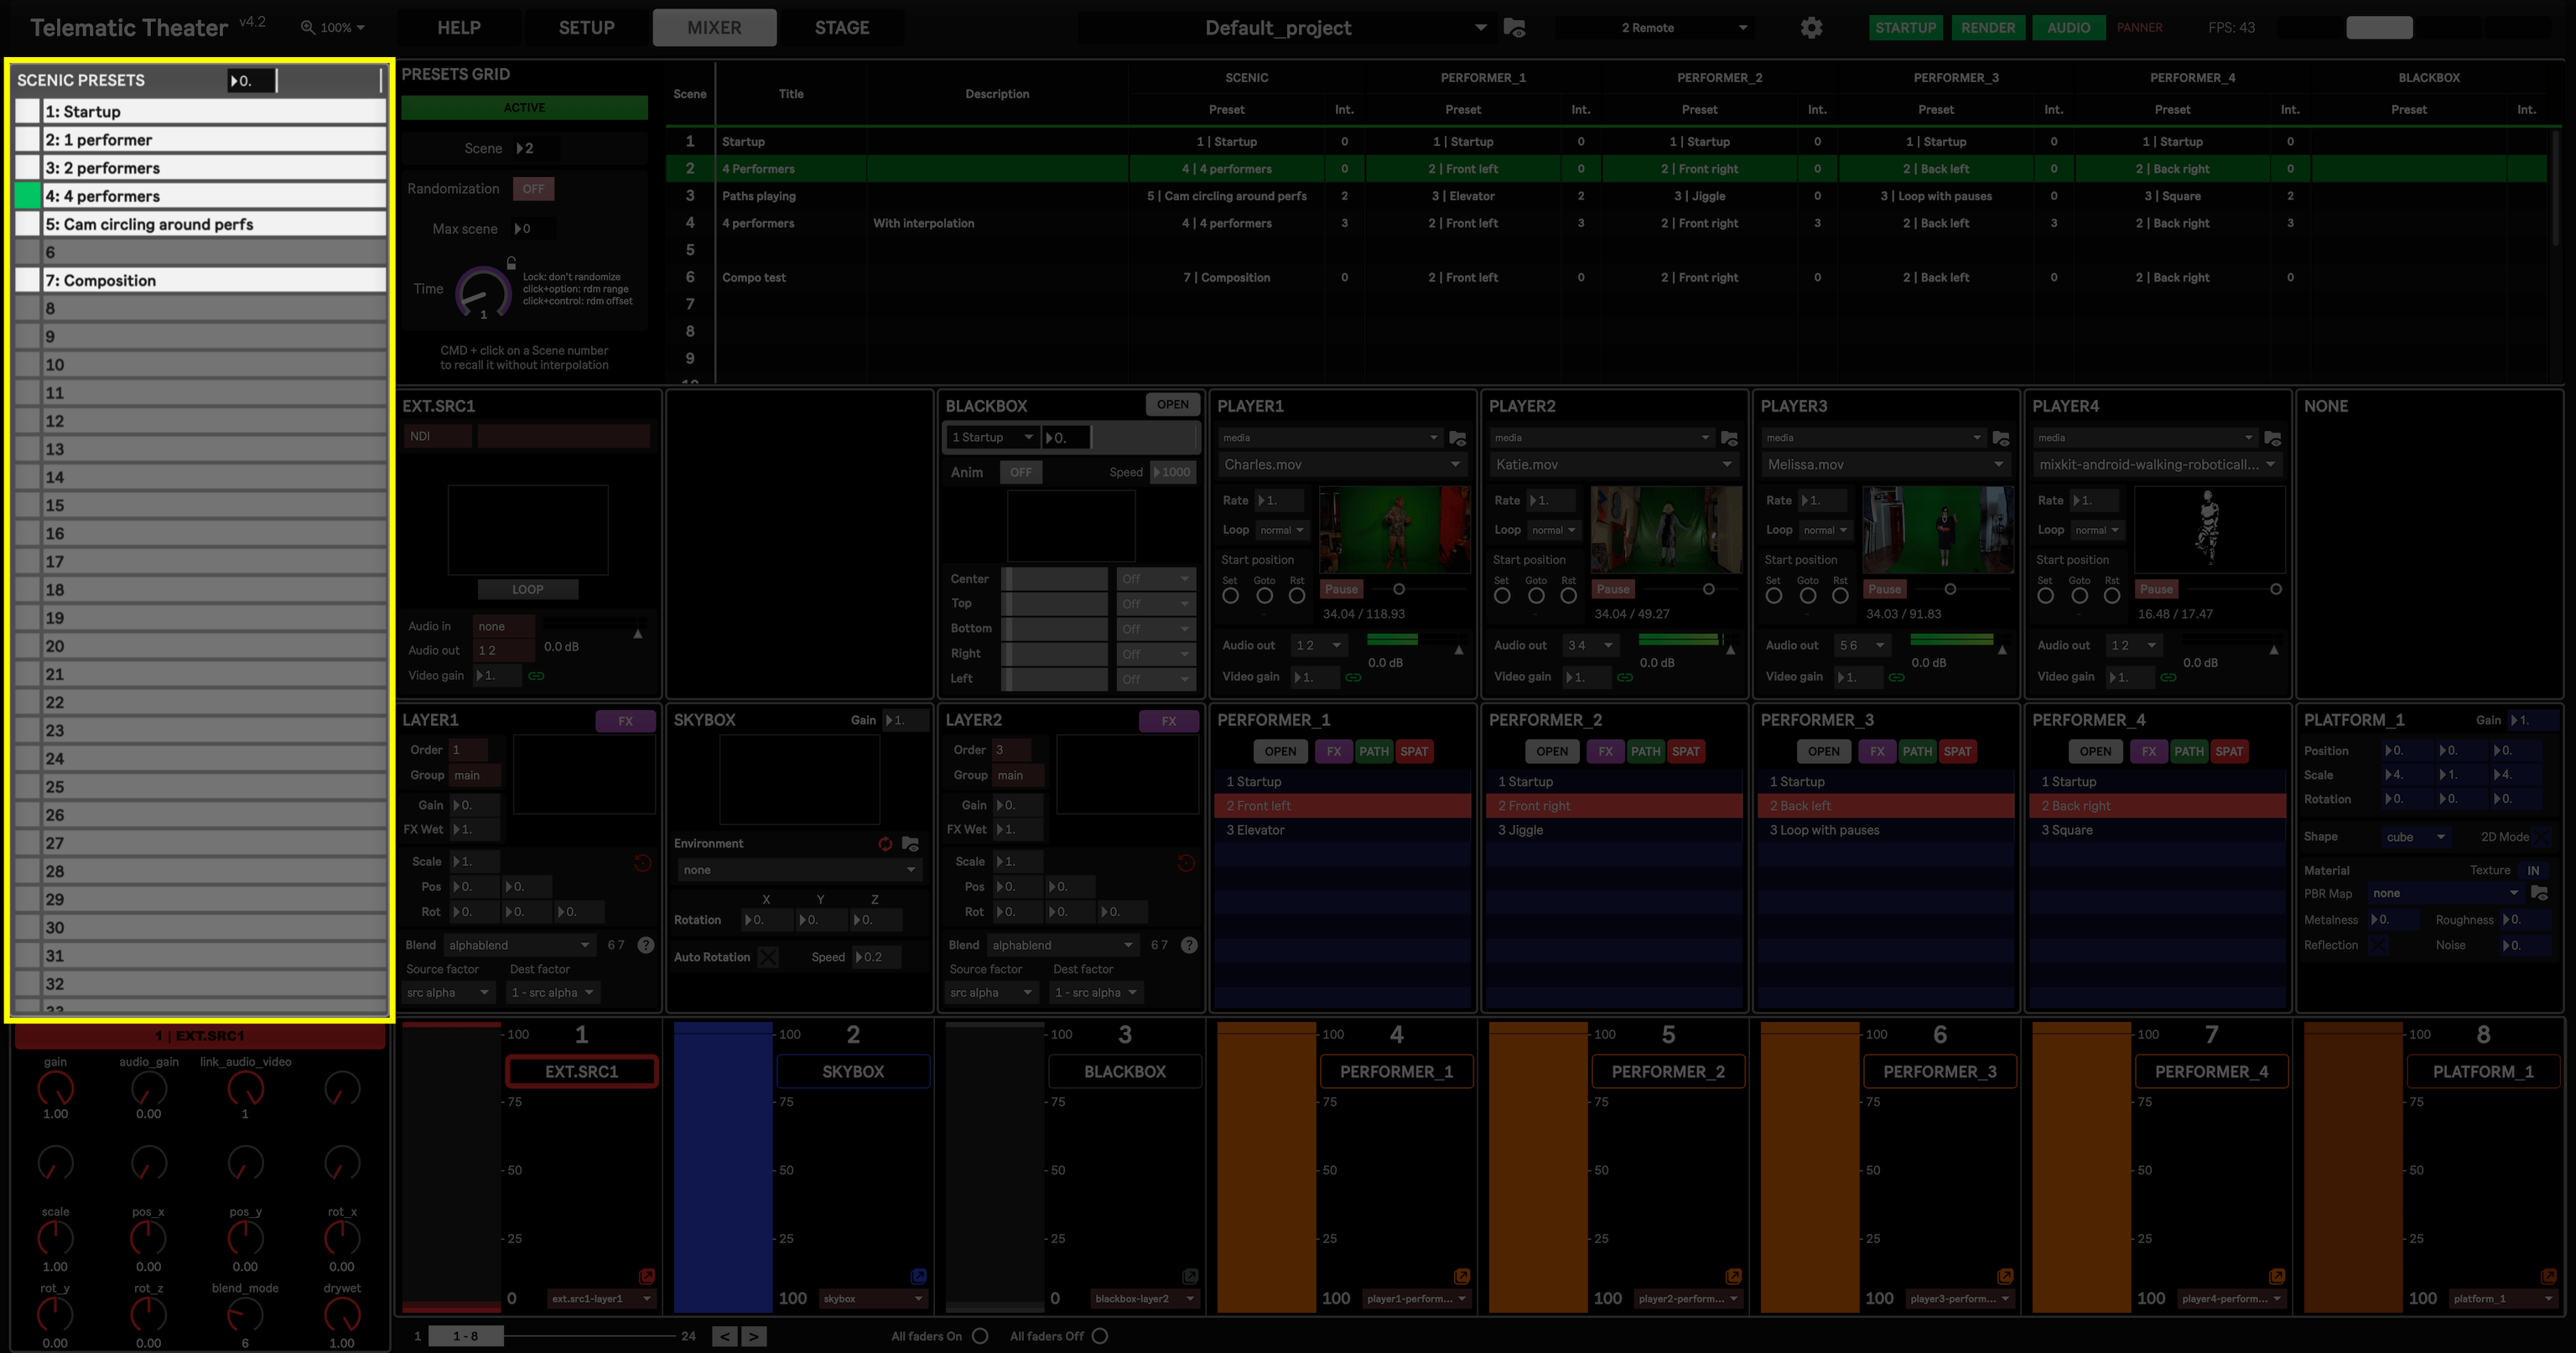Open the media folder icon in PLAYER3

tap(2001, 438)
